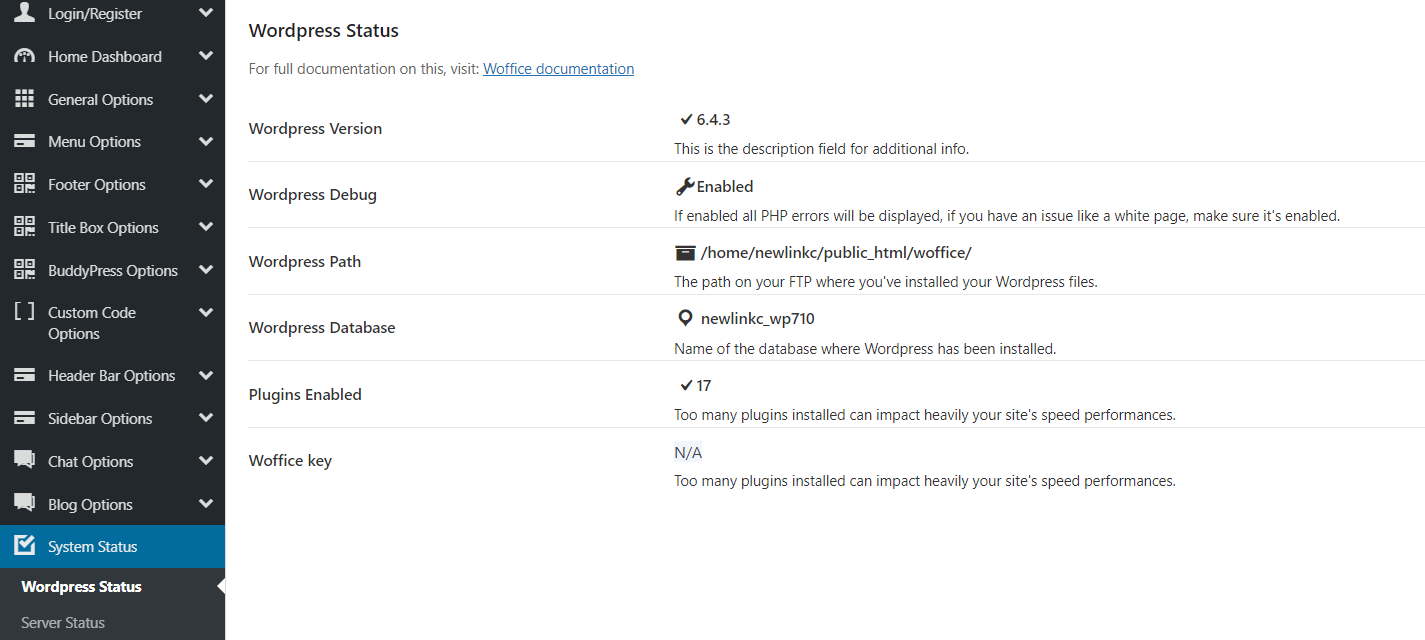The width and height of the screenshot is (1425, 640).
Task: Click the Home Dashboard menu entry
Action: (105, 55)
